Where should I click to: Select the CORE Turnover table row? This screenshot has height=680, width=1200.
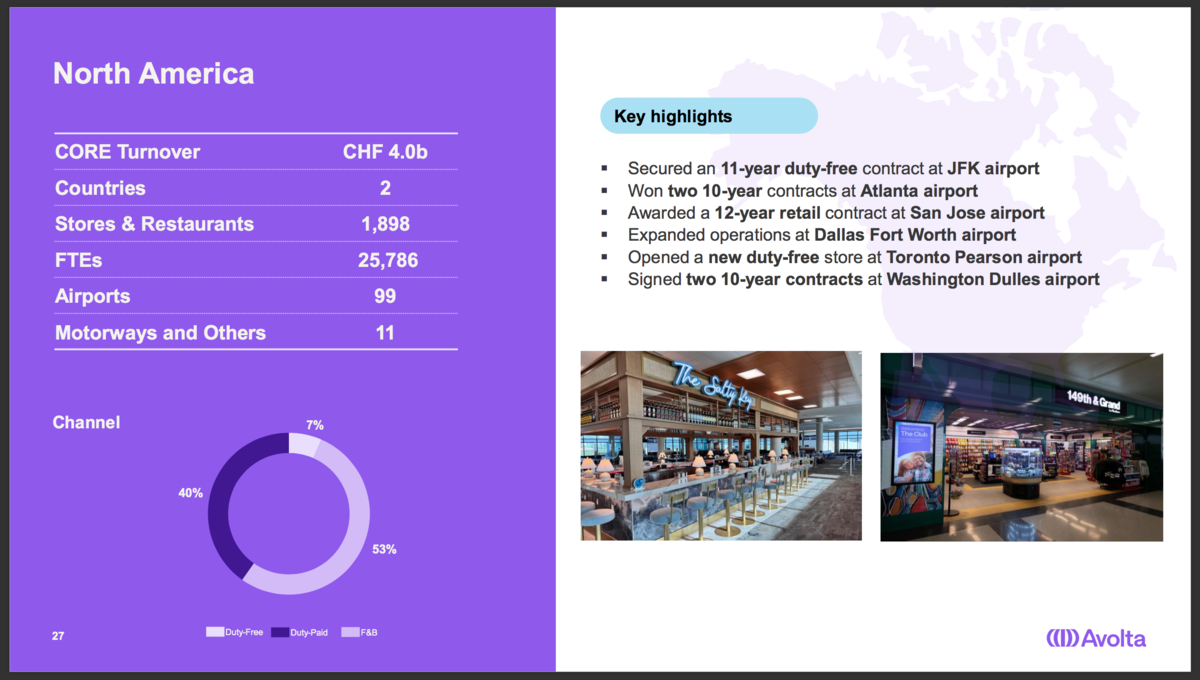[255, 152]
